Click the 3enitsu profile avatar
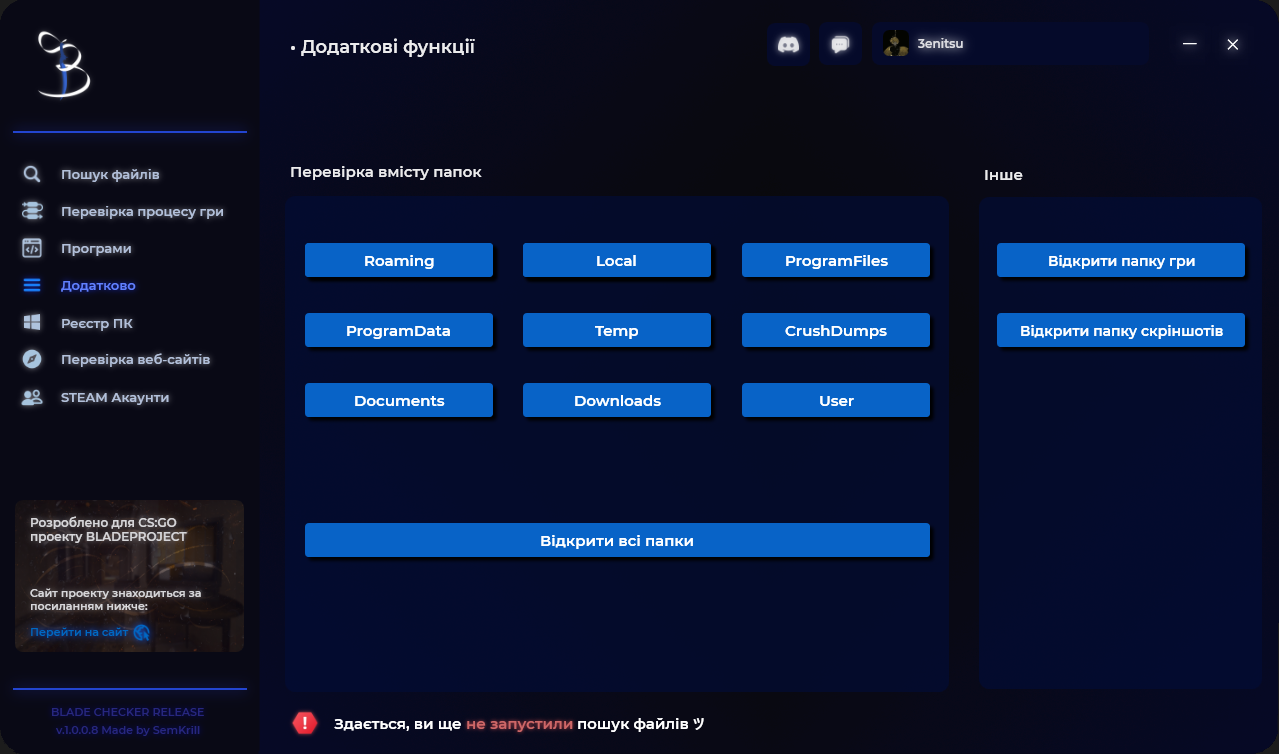Screen dimensions: 1279x754 tap(896, 44)
